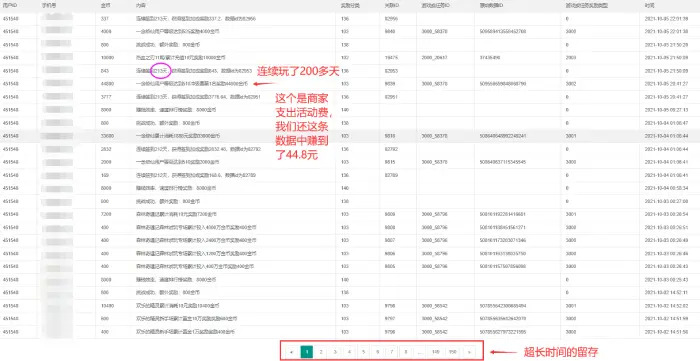The width and height of the screenshot is (700, 361).
Task: Select the coin value 33600 cell
Action: (107, 136)
